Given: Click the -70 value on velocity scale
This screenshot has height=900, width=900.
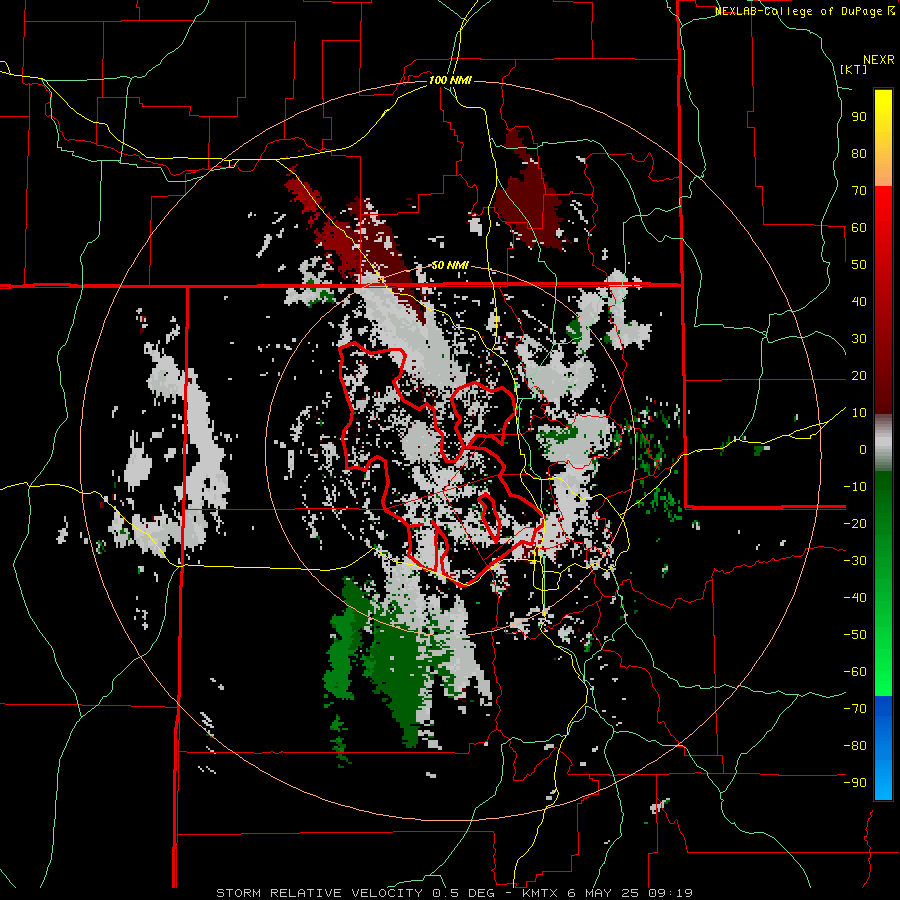Looking at the screenshot, I should tap(855, 709).
